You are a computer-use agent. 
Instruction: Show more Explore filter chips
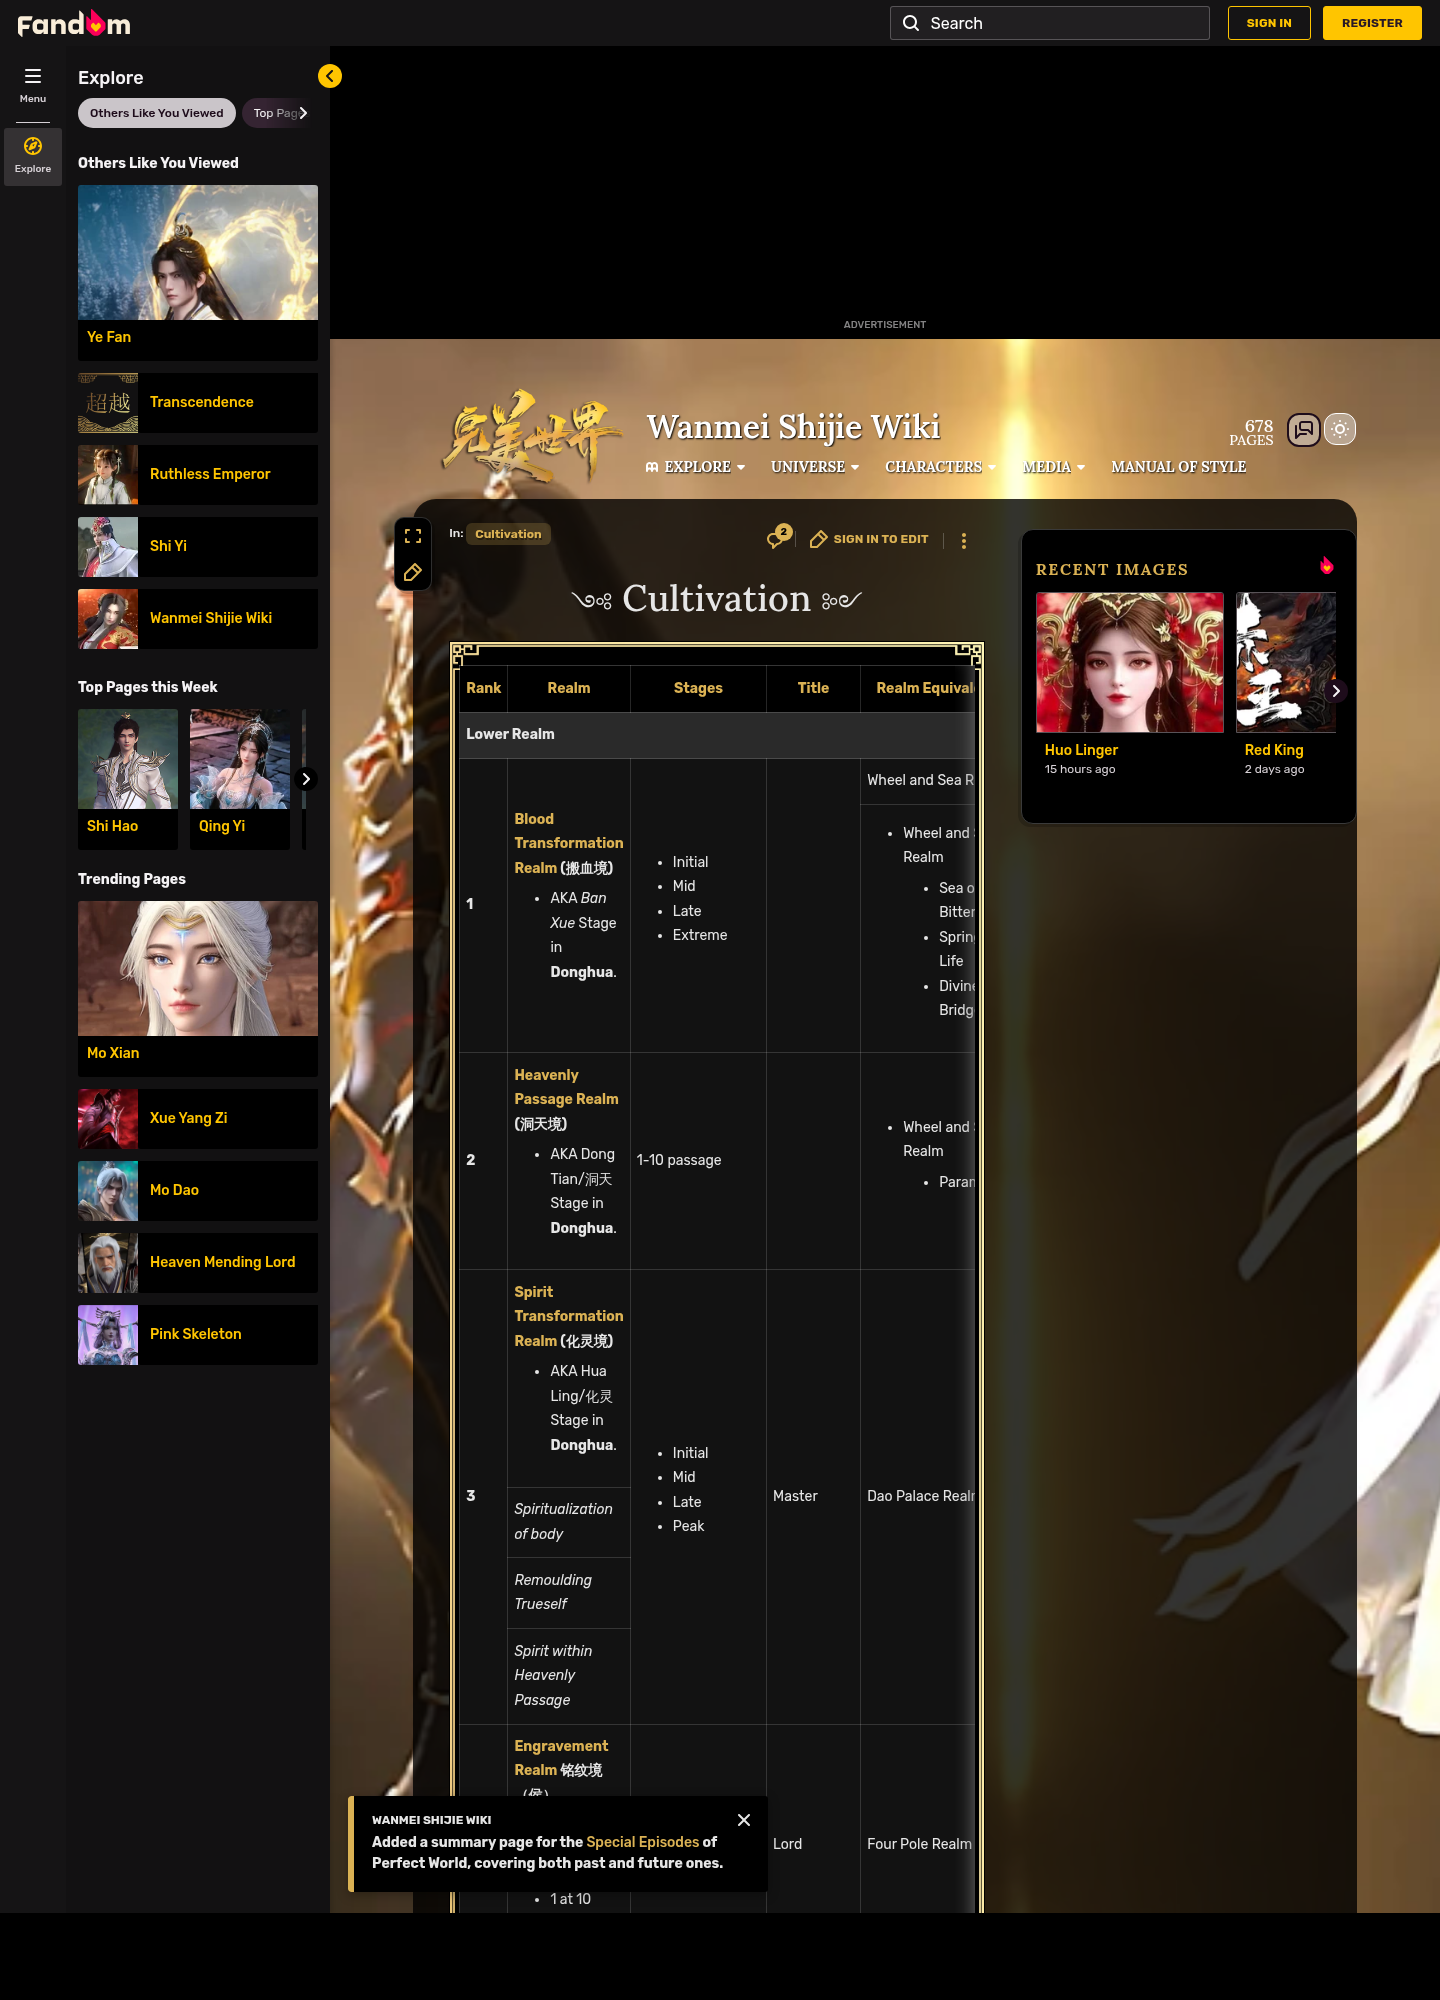click(x=304, y=113)
